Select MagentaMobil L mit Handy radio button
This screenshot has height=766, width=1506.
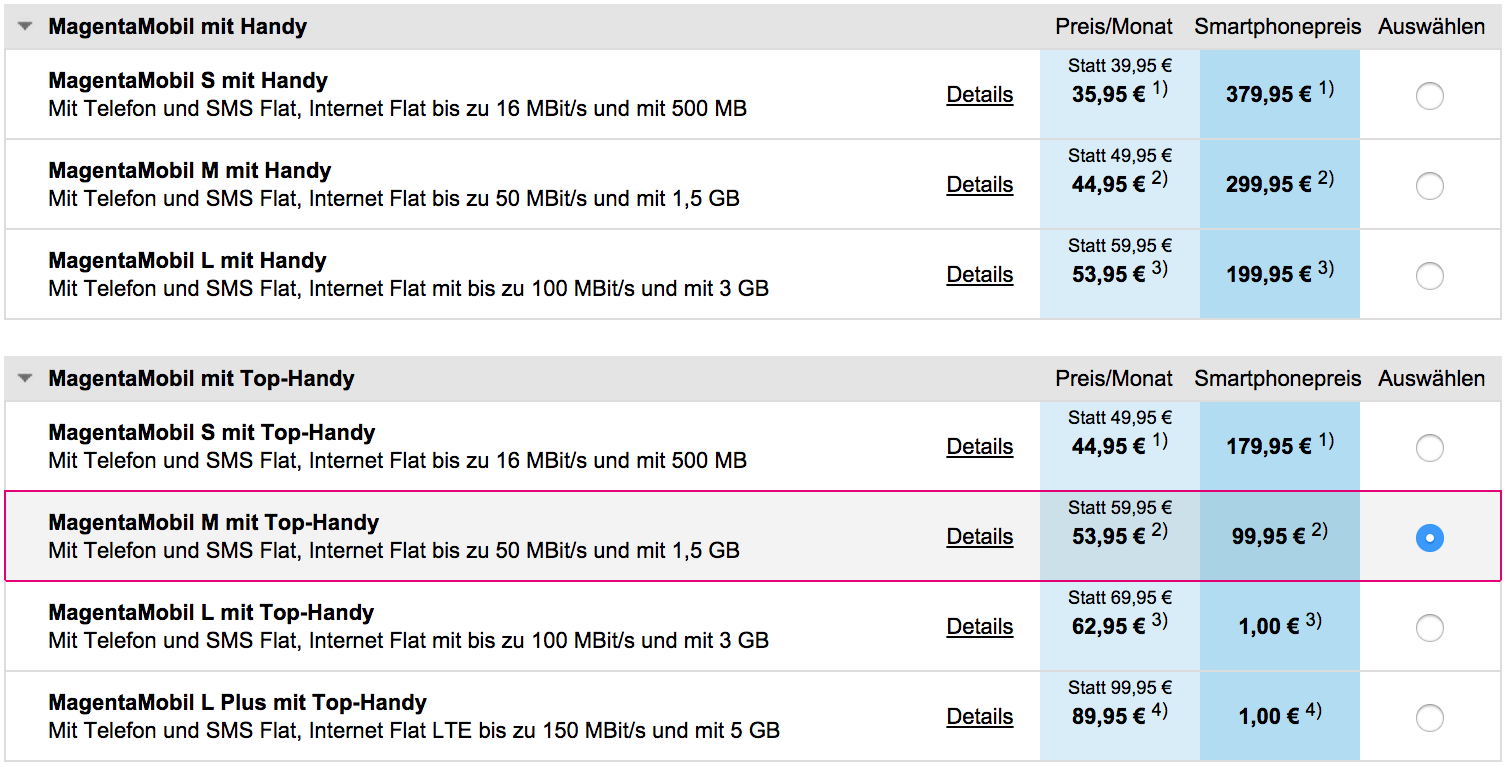pyautogui.click(x=1430, y=276)
